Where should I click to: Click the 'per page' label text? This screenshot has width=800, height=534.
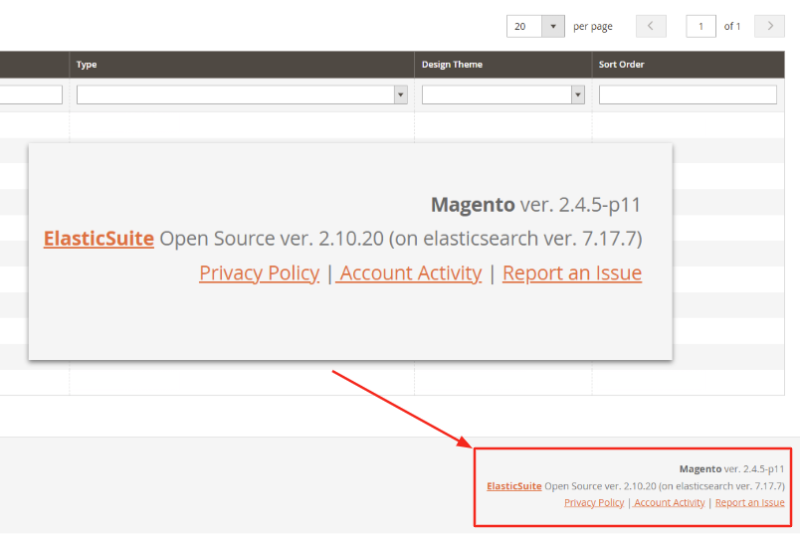[x=592, y=27]
